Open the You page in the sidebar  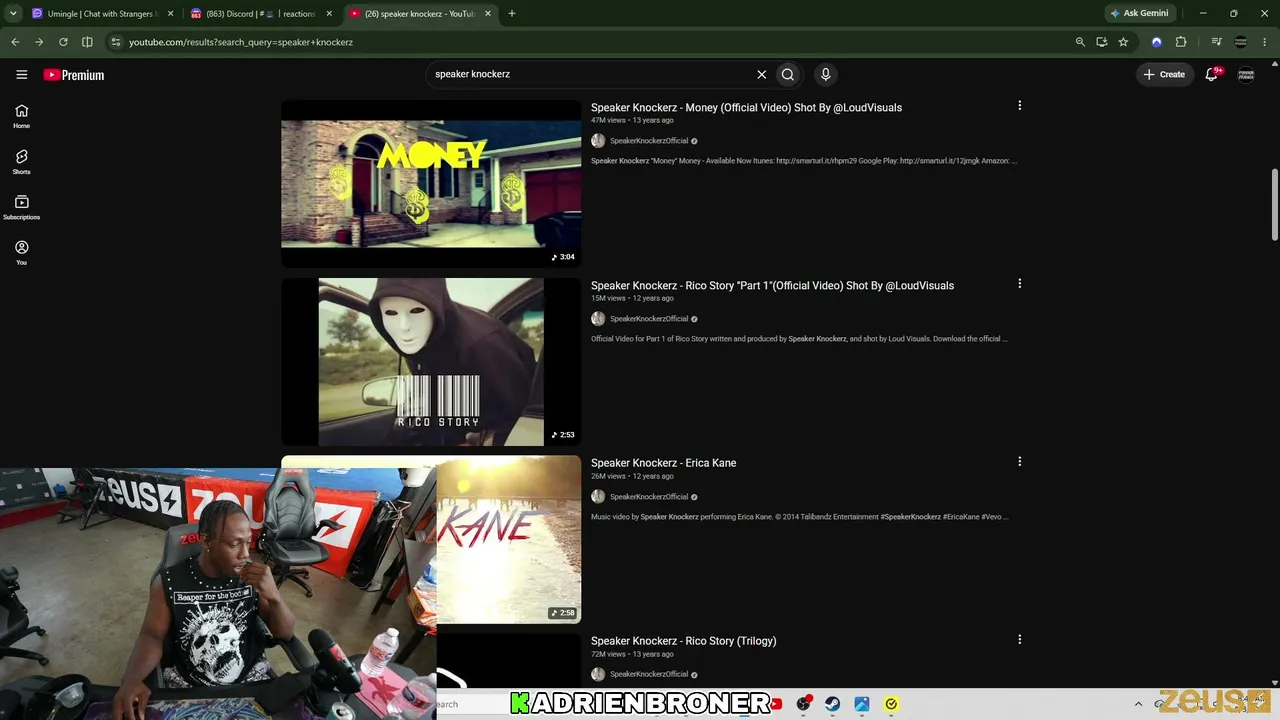pos(21,253)
